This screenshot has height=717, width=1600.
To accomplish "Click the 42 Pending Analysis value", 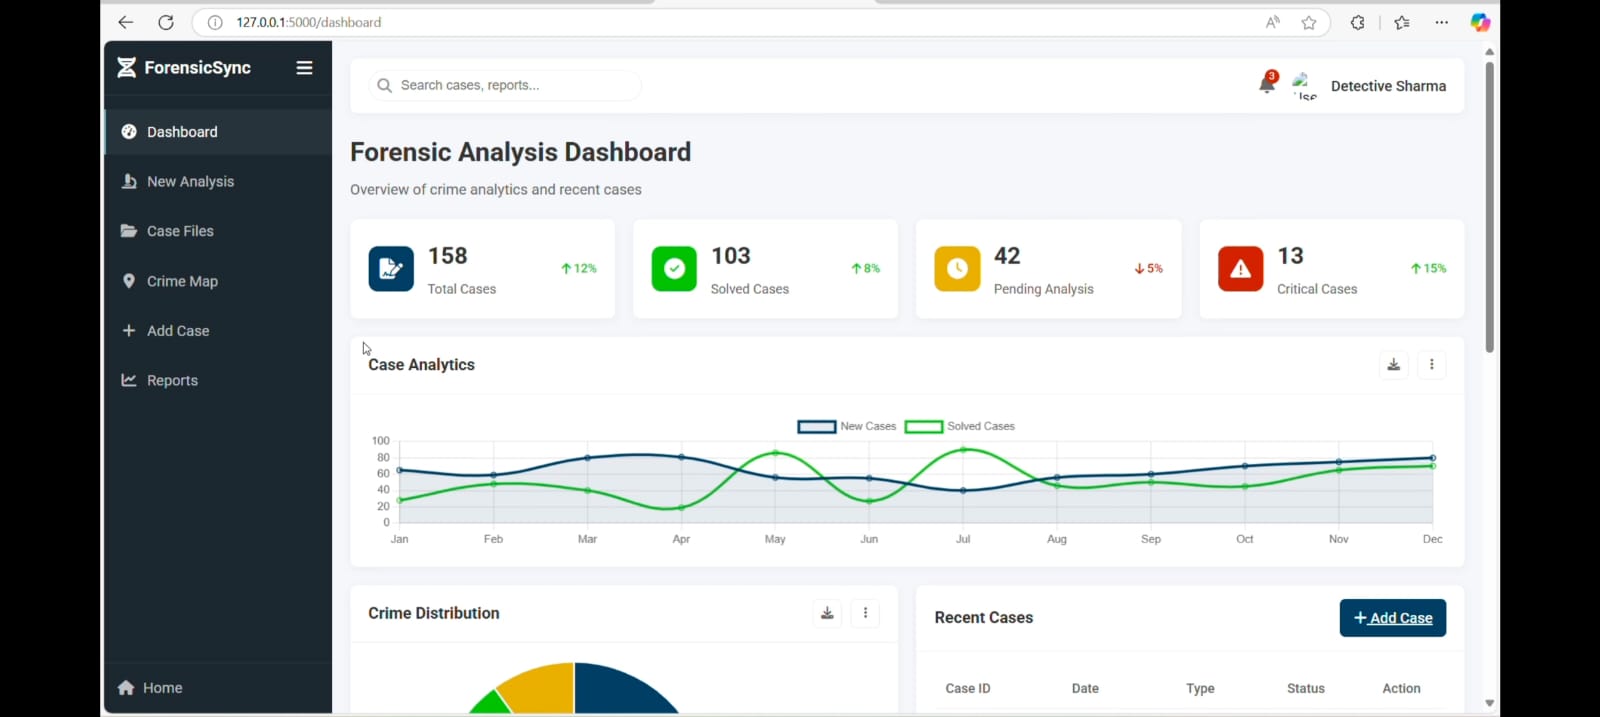I will point(1007,256).
